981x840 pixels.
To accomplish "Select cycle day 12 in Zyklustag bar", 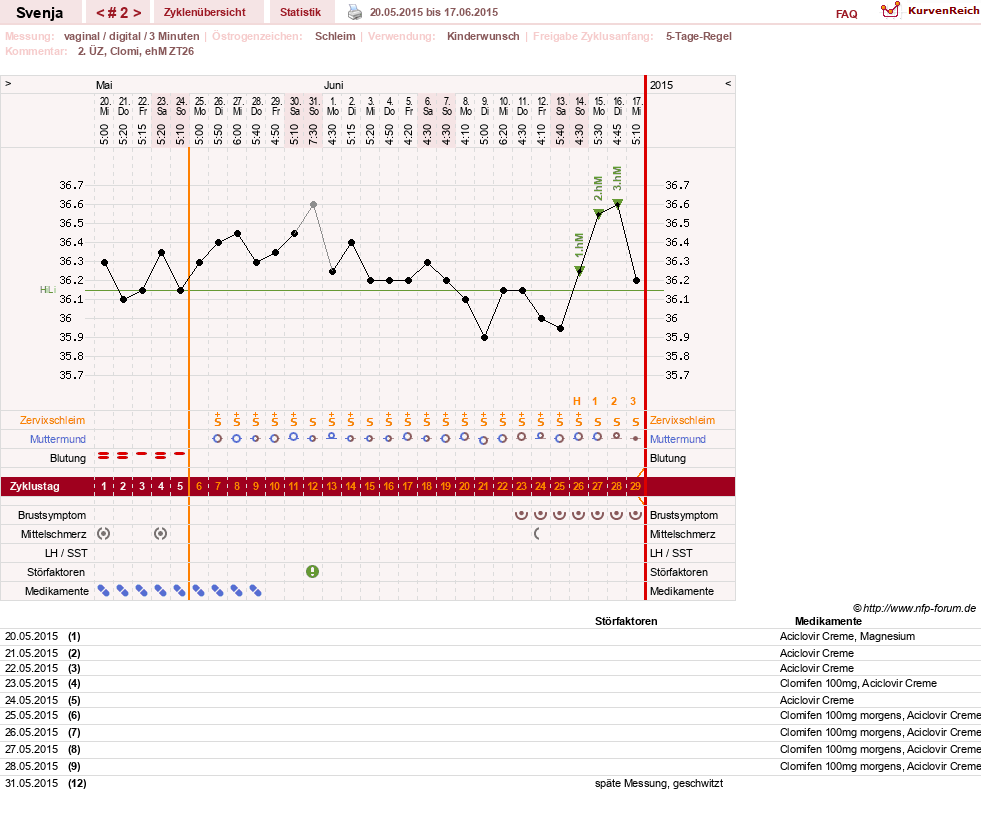I will click(x=312, y=486).
